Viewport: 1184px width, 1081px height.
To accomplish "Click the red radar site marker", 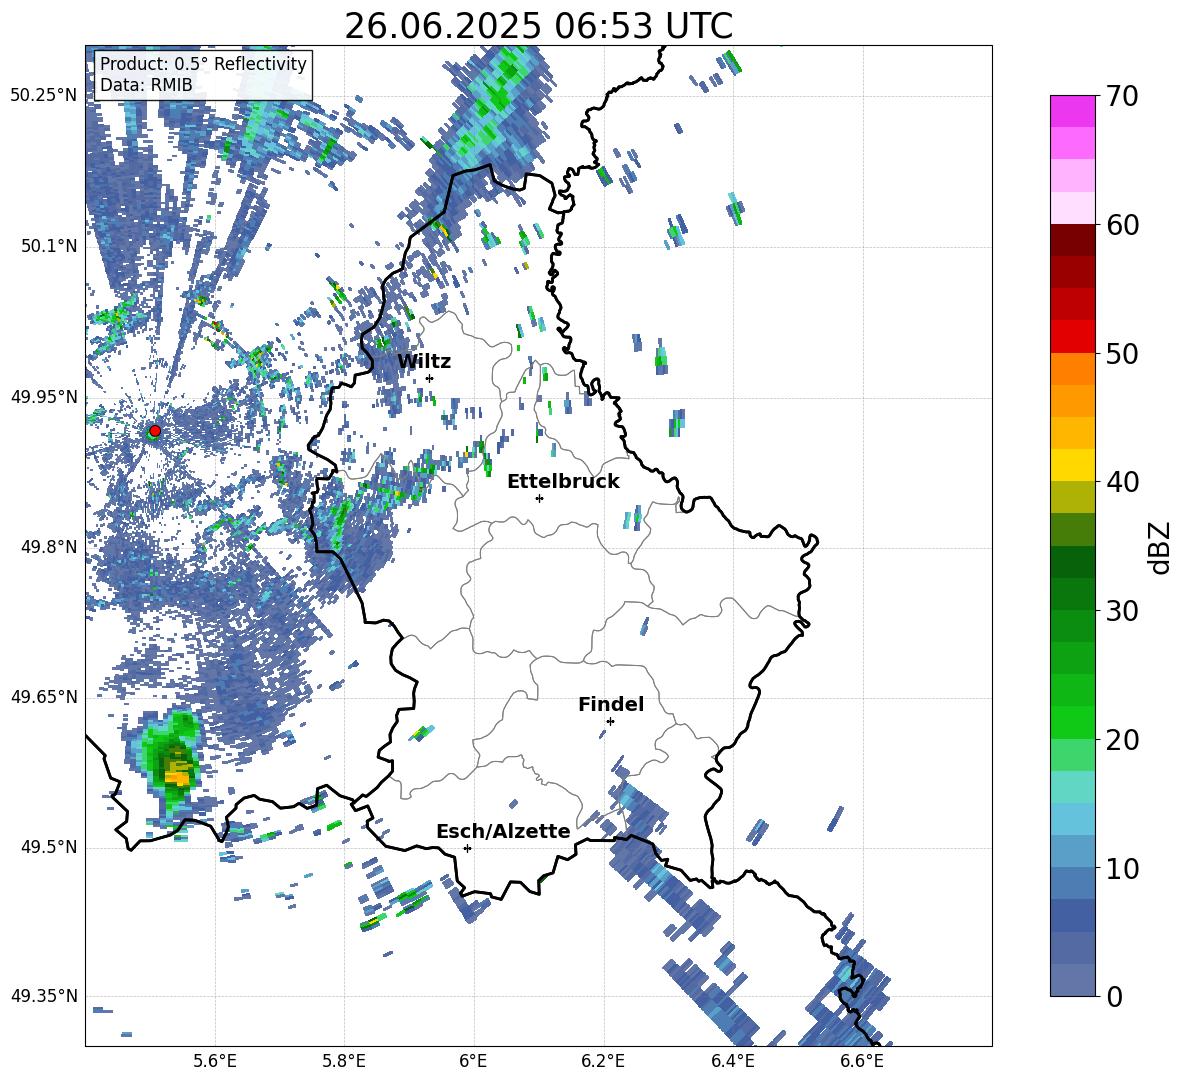I will [155, 431].
